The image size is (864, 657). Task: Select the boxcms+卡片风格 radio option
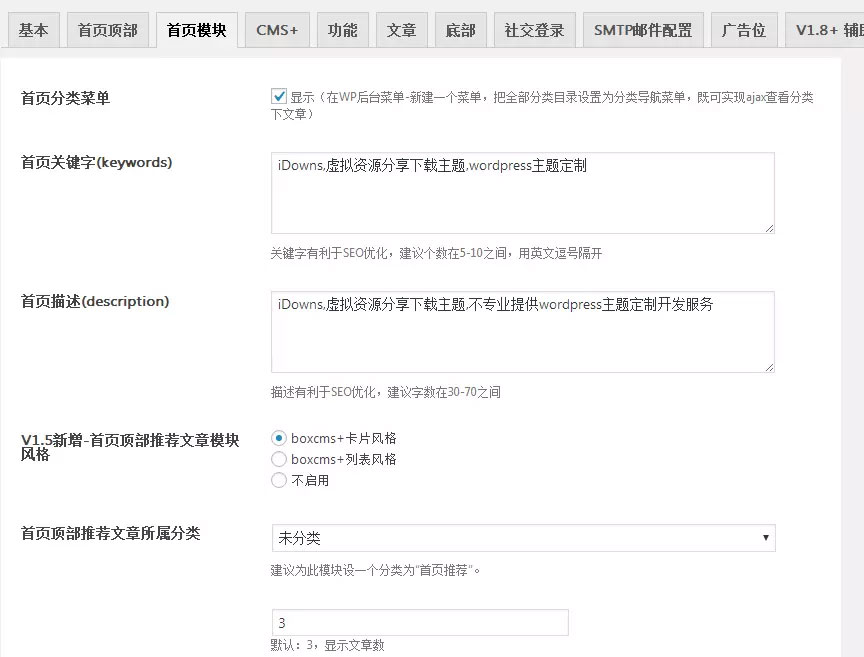pos(279,438)
